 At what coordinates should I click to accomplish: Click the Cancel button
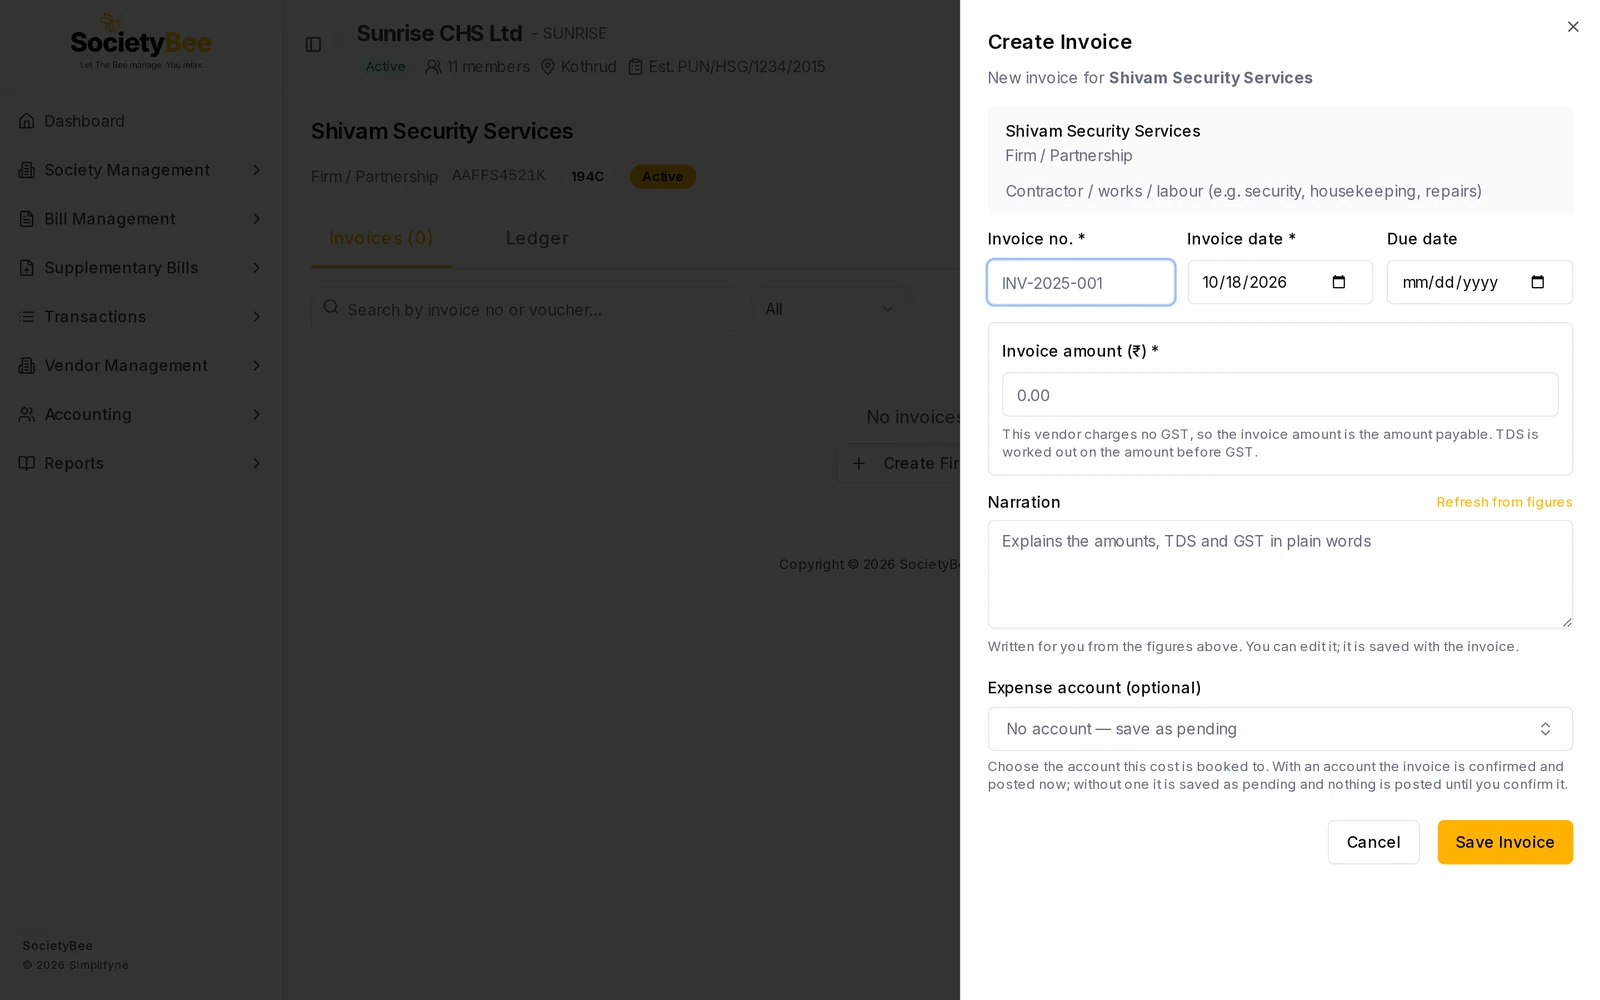click(1373, 842)
